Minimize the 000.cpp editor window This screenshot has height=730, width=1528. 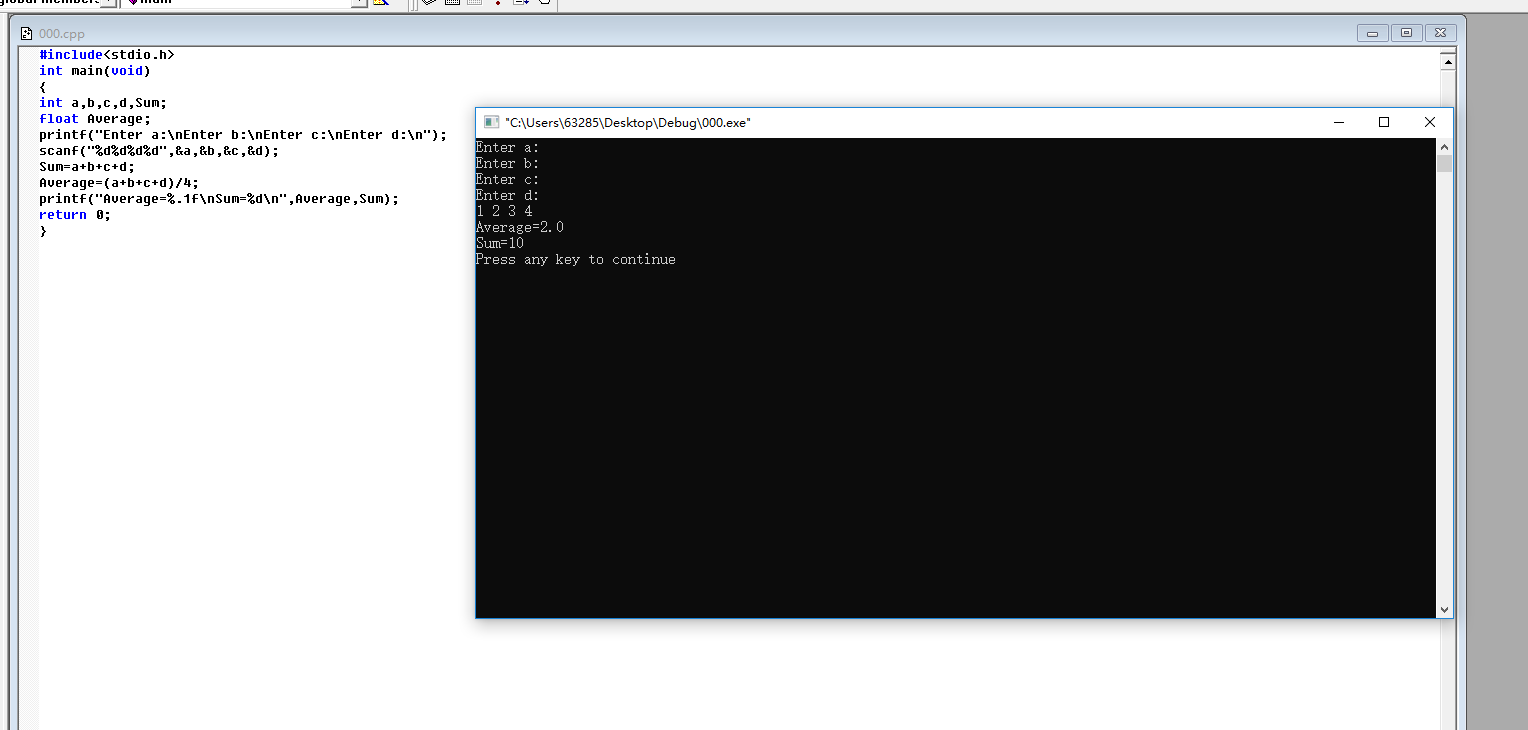pos(1373,33)
